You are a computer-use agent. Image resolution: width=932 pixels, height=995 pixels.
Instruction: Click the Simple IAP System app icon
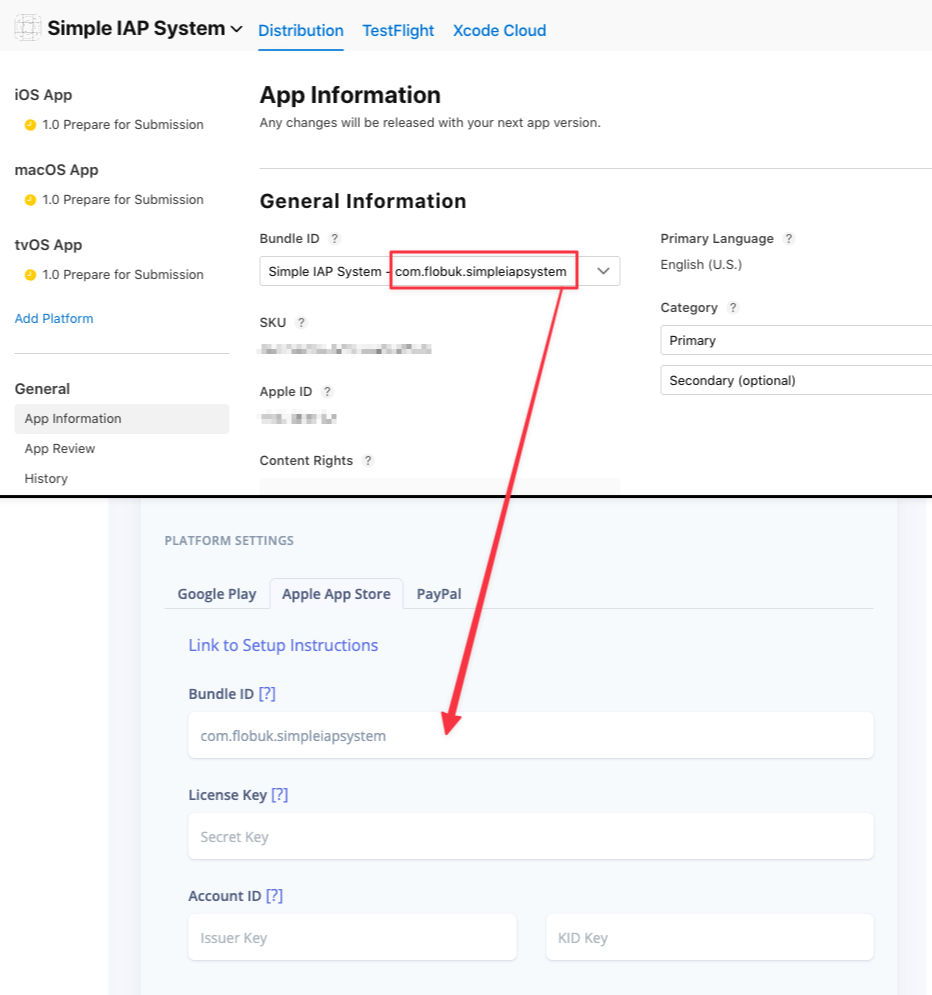coord(28,28)
